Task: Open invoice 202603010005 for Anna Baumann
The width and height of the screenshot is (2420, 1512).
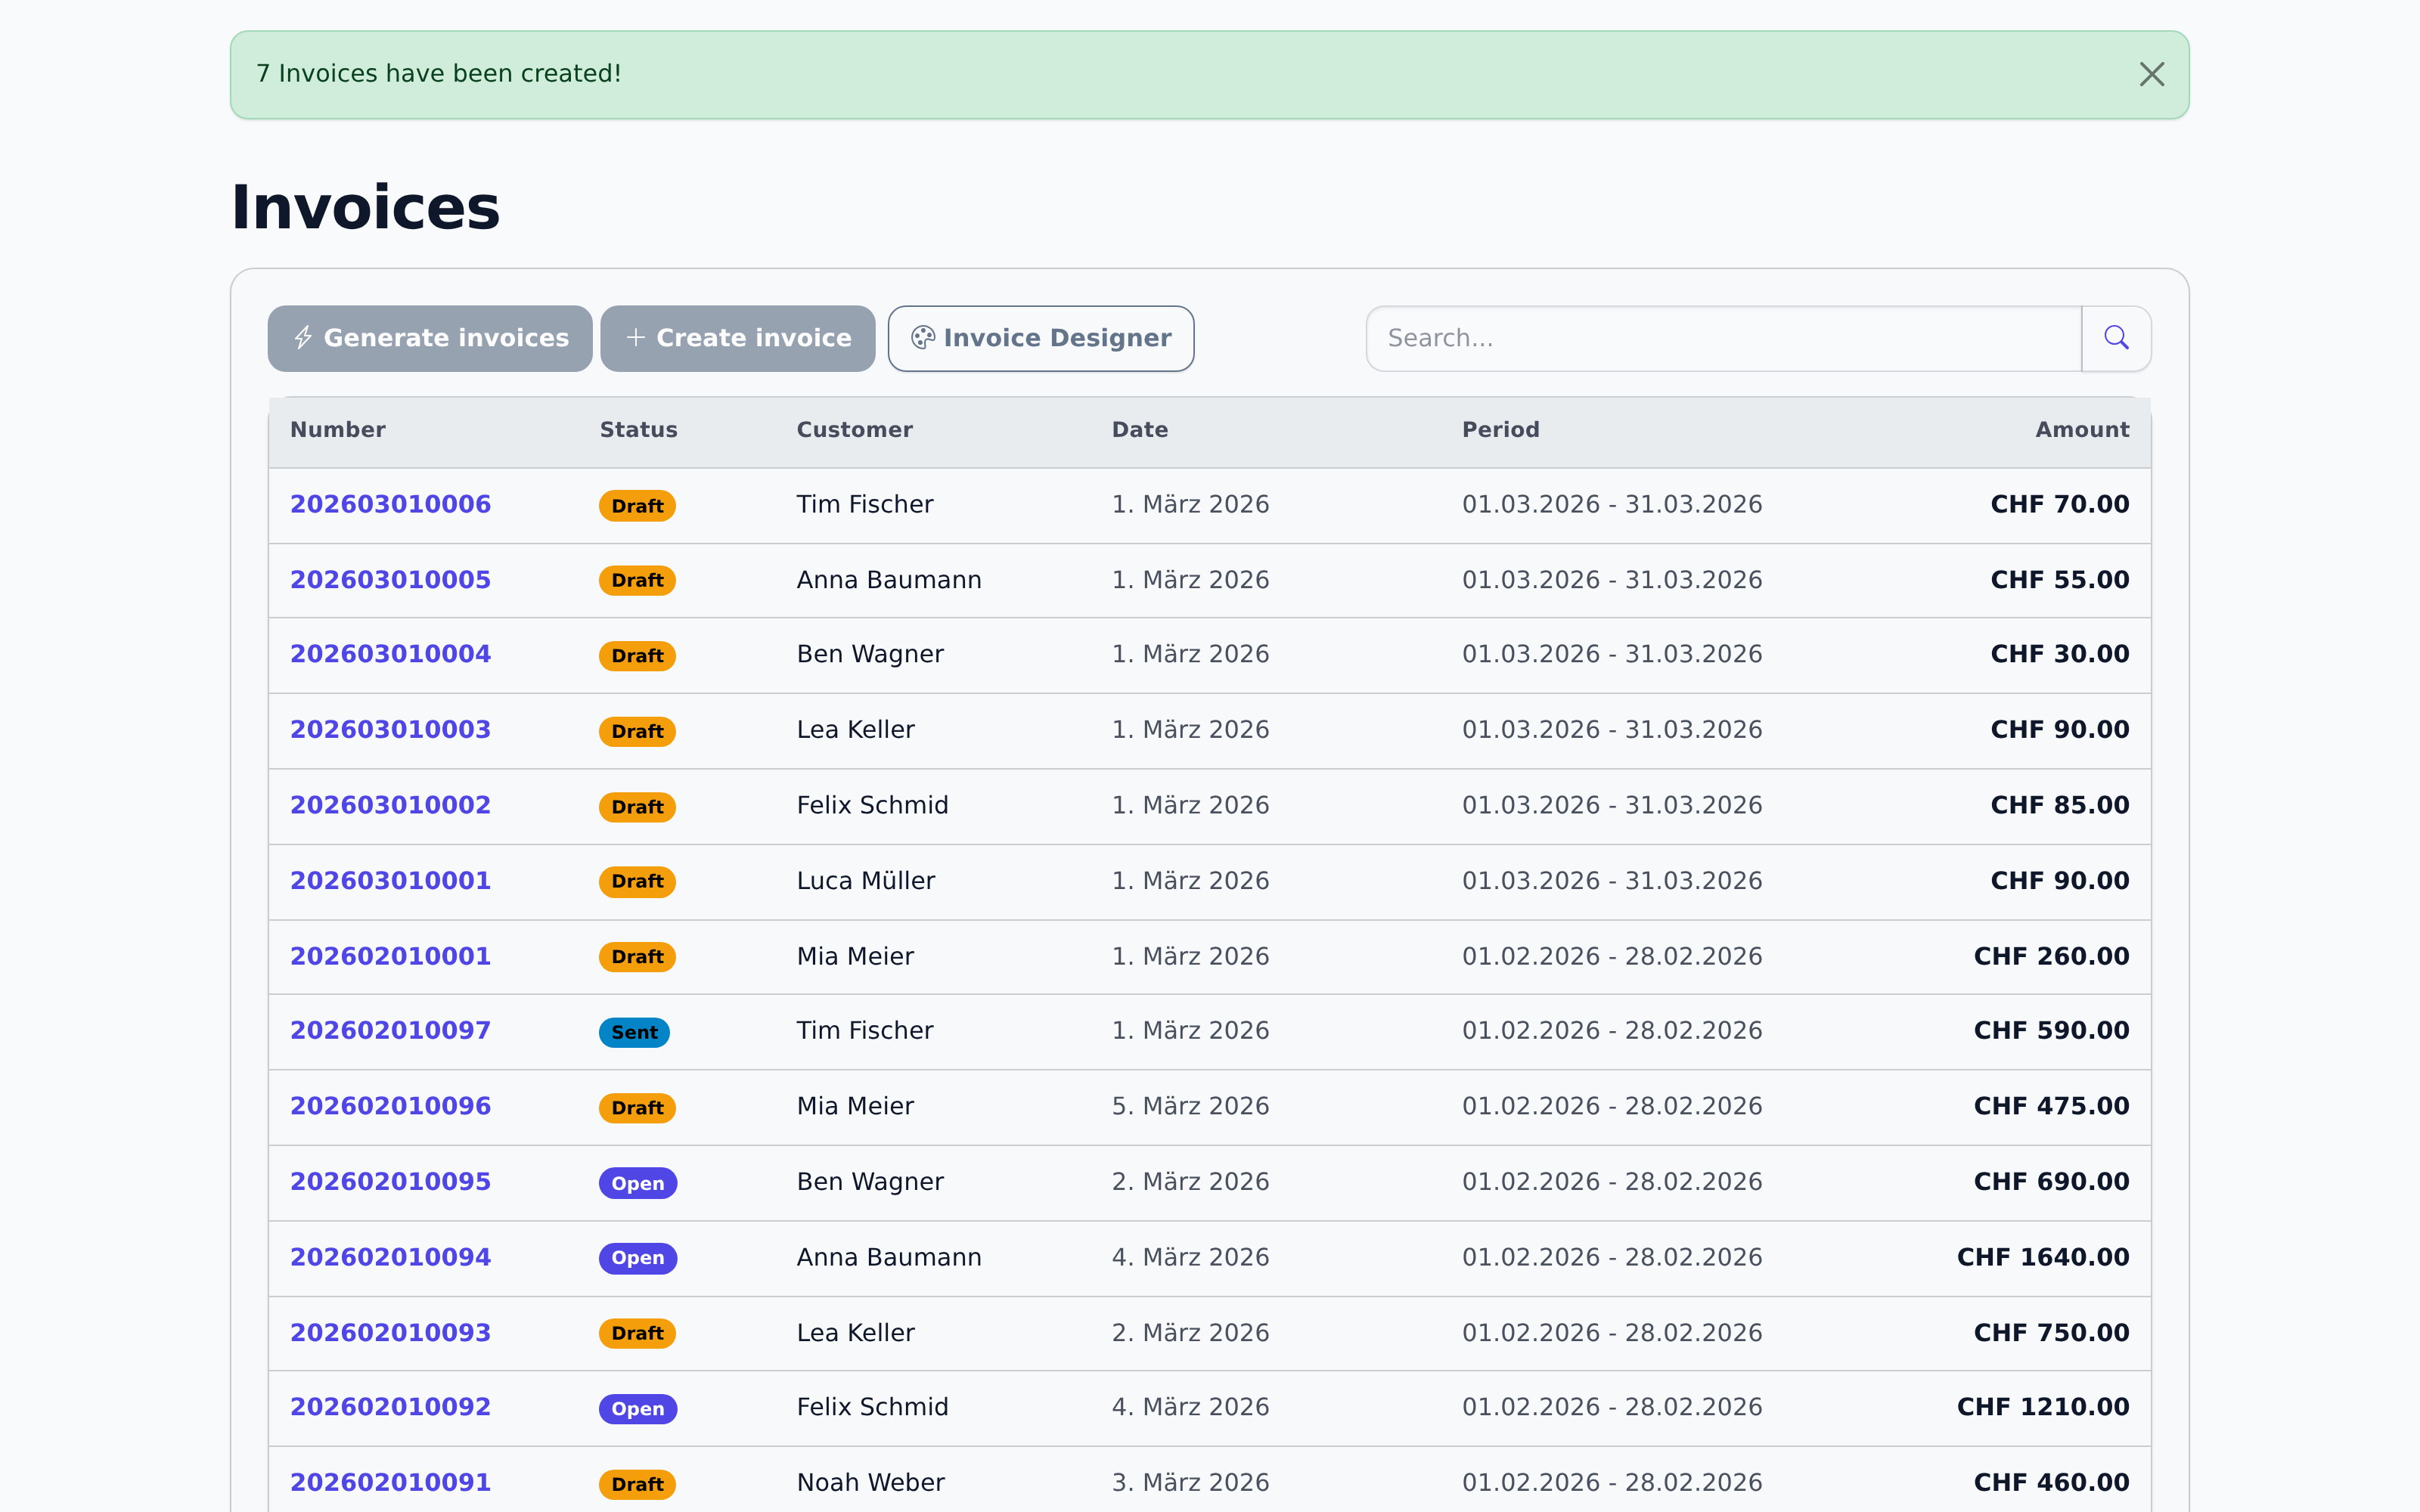Action: click(x=390, y=580)
